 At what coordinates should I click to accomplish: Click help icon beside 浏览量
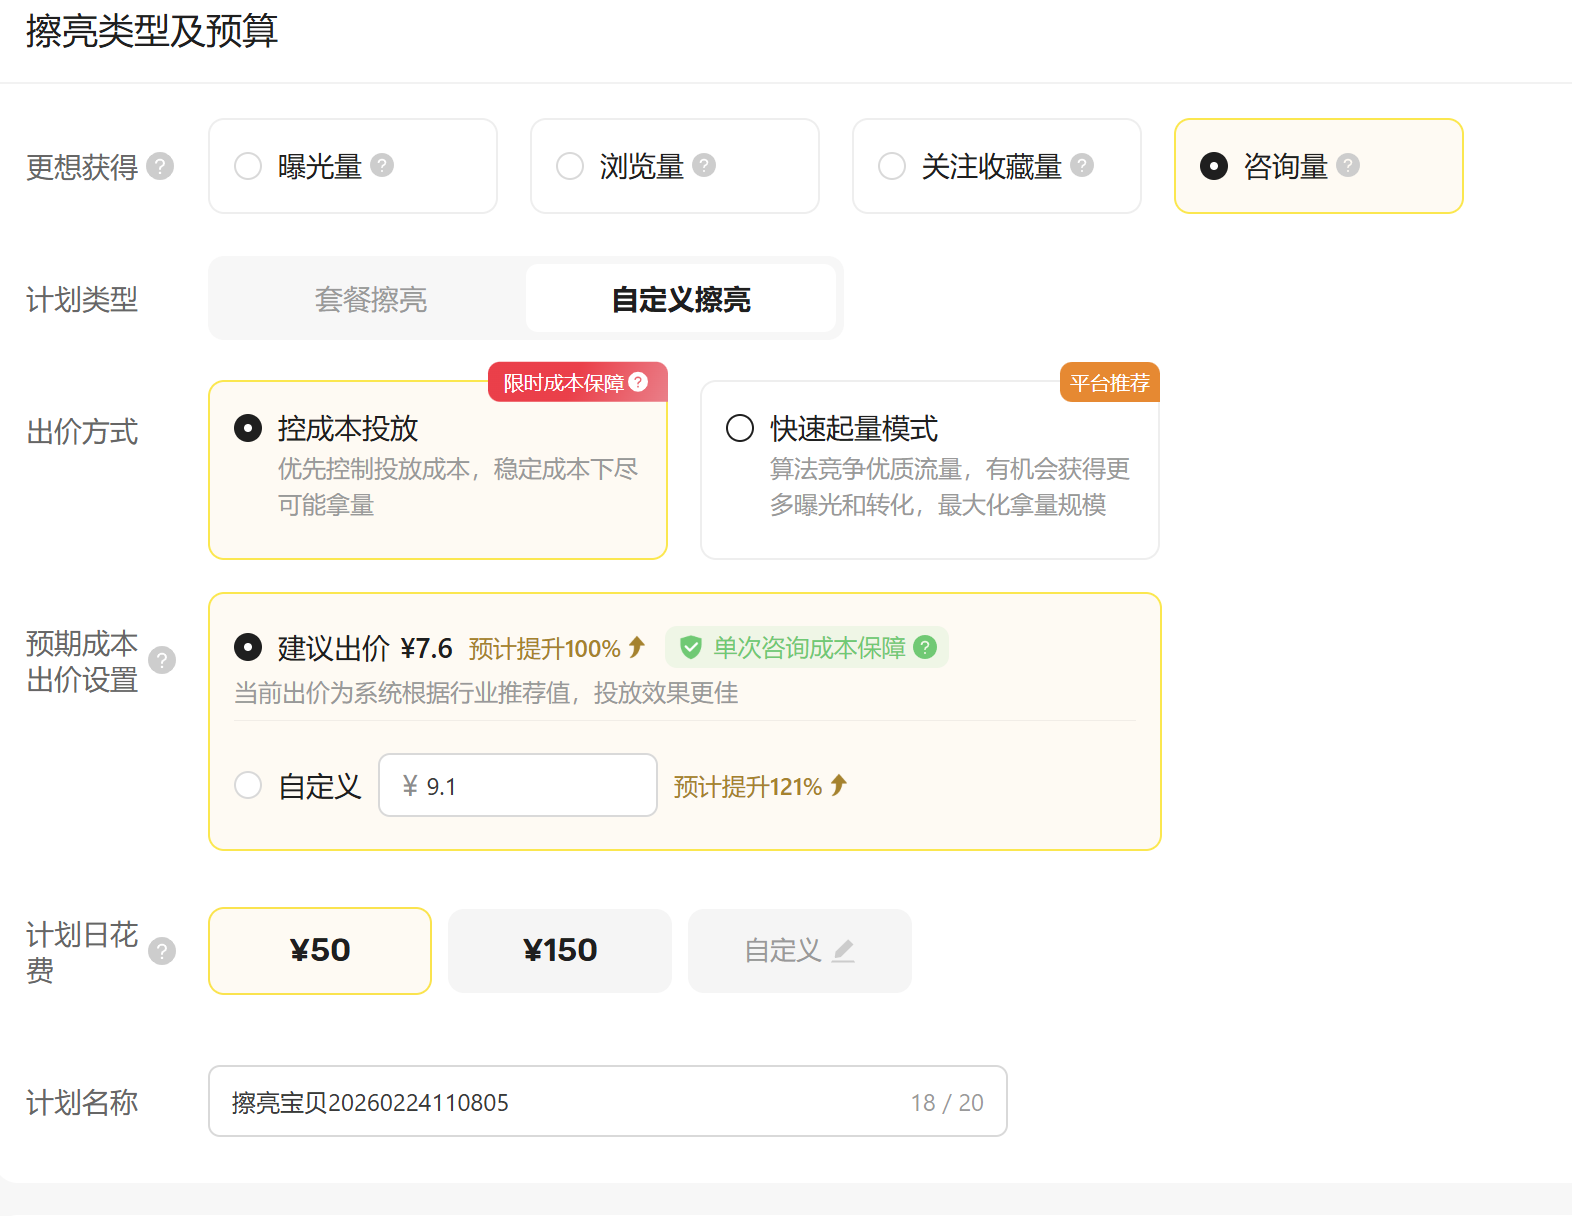tap(704, 165)
